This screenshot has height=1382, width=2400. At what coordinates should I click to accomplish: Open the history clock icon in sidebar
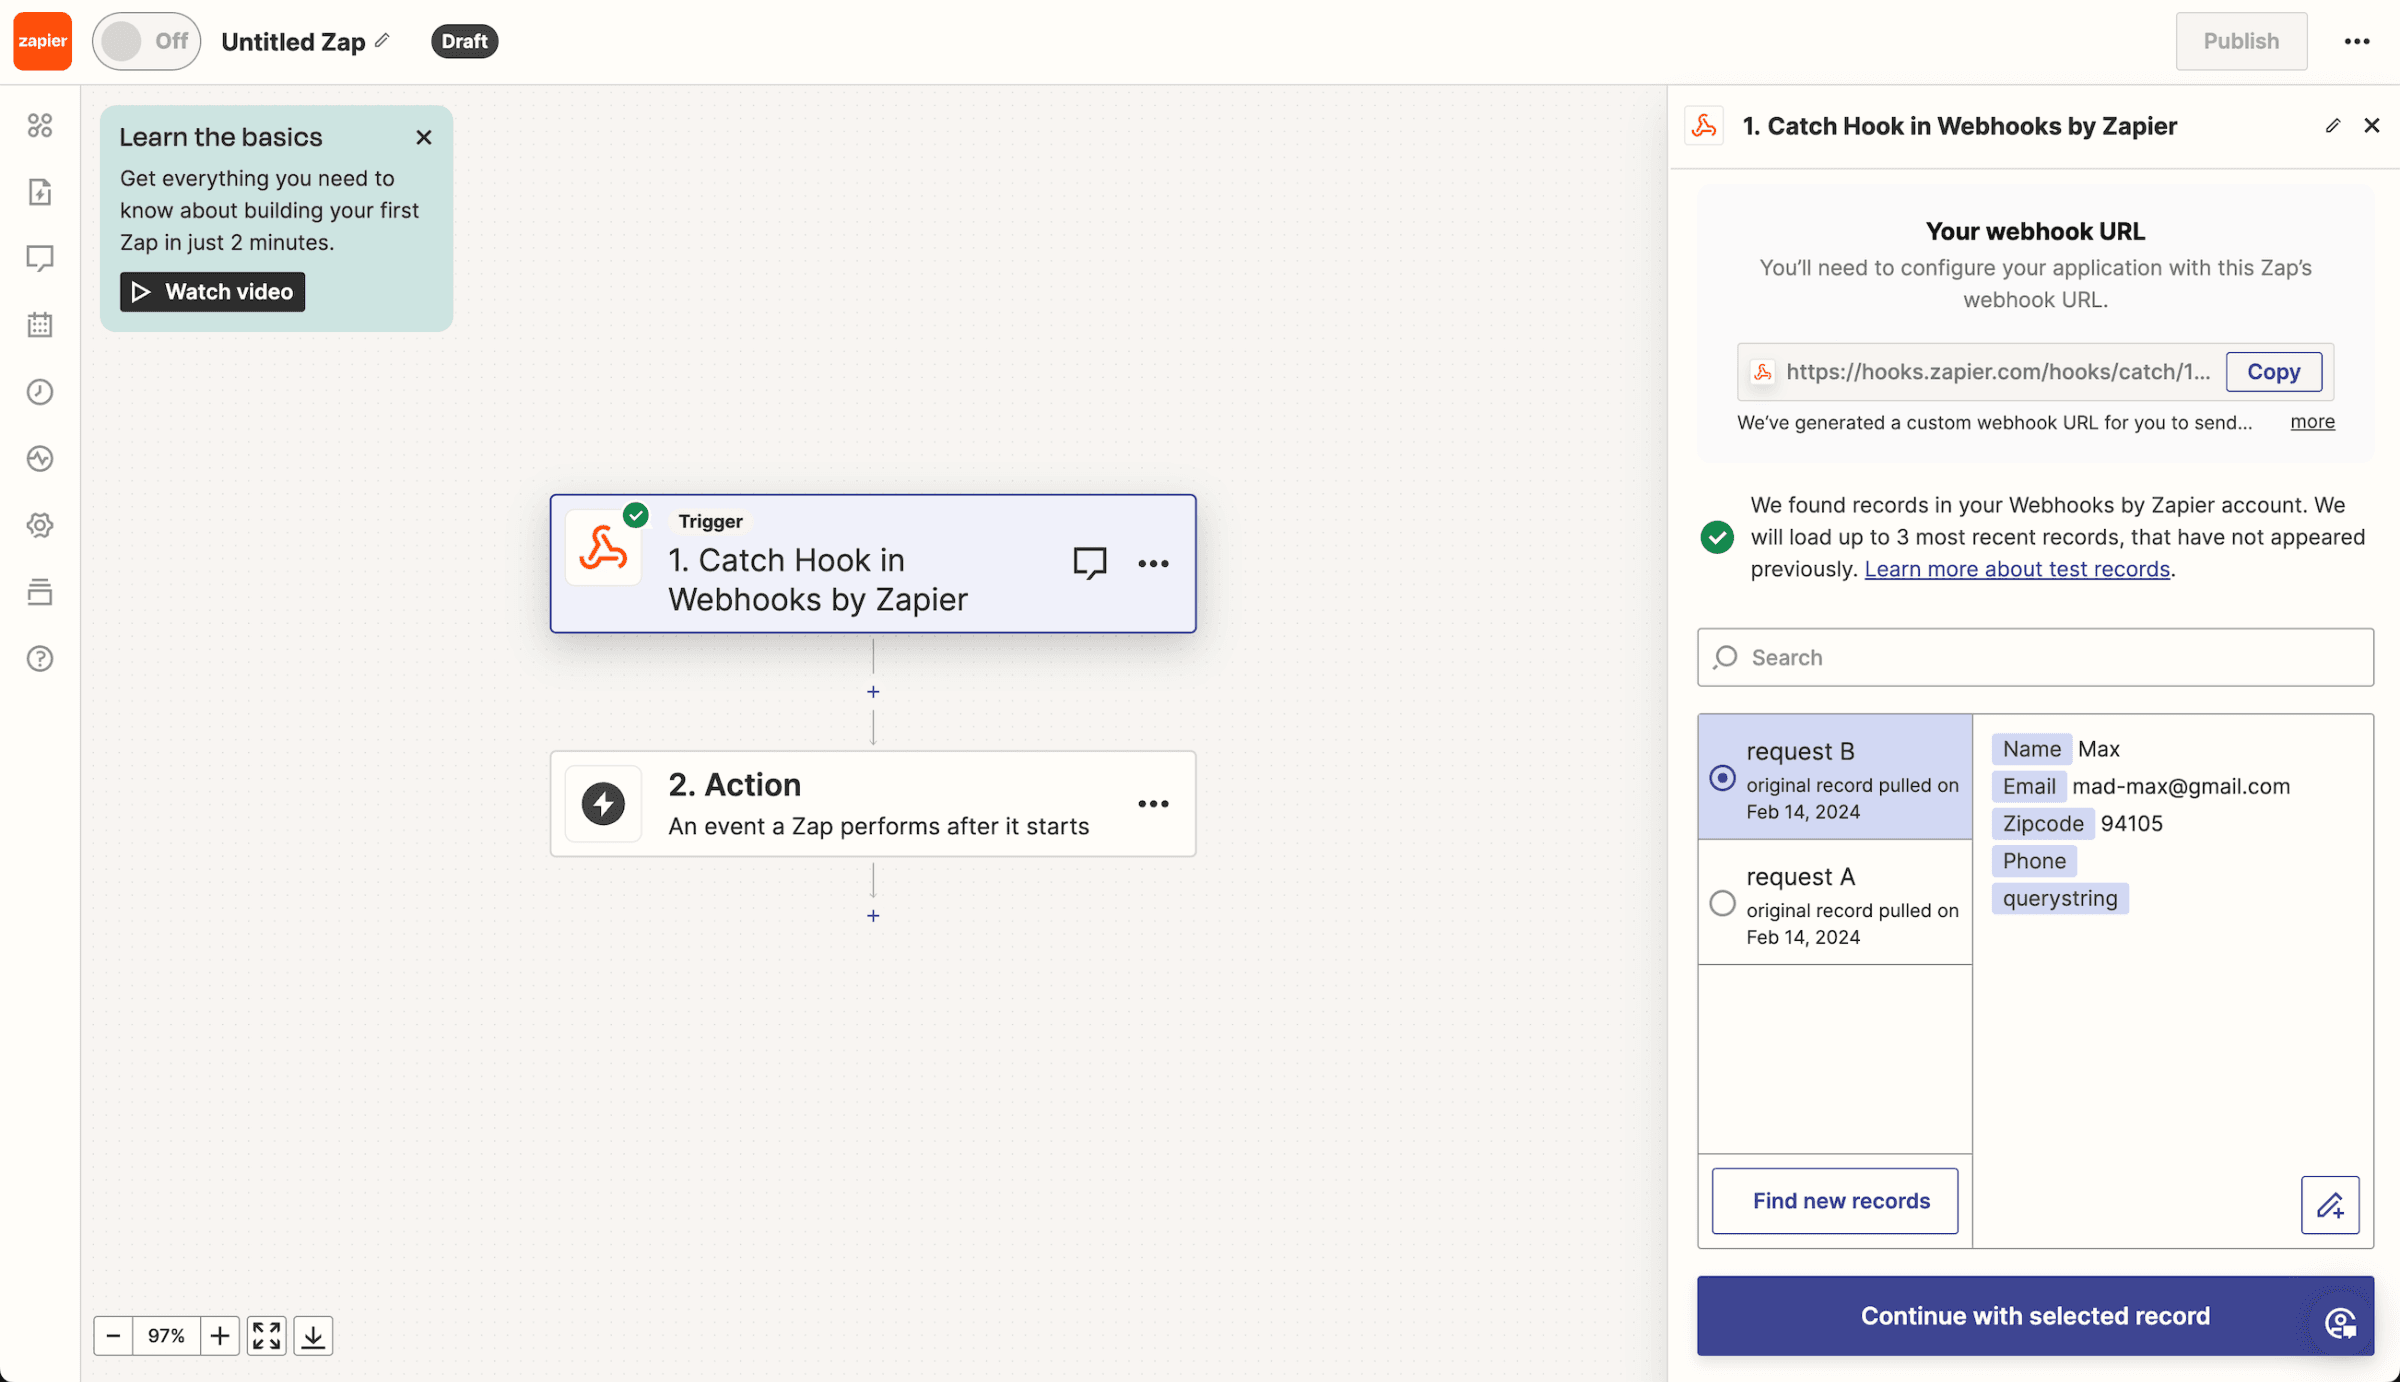click(40, 392)
